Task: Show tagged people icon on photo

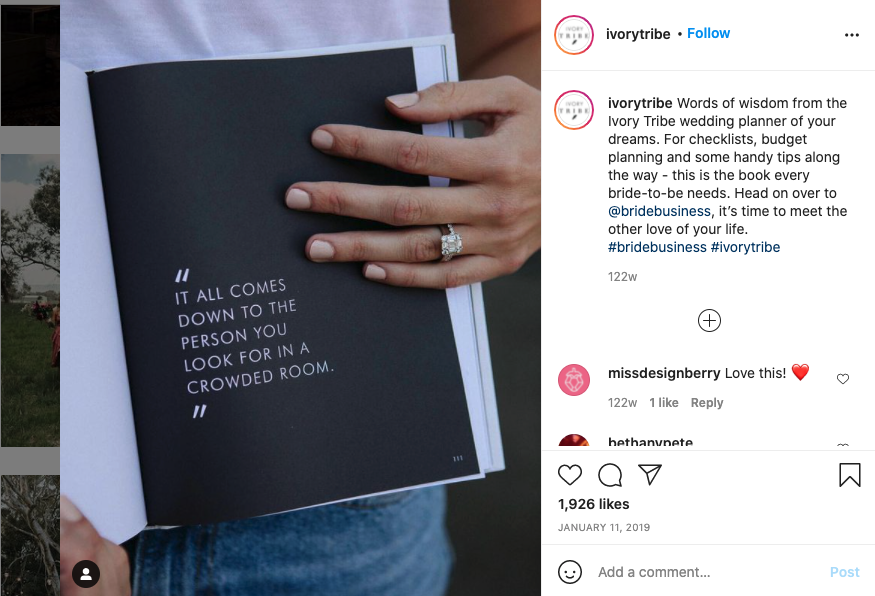Action: point(86,574)
